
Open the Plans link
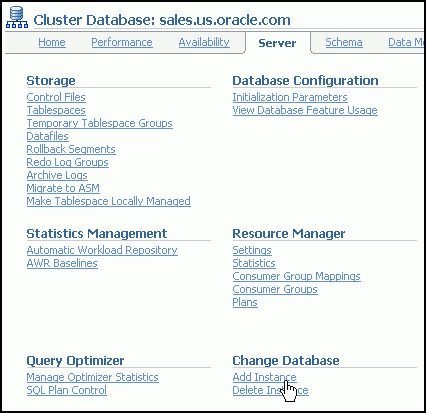click(x=245, y=302)
